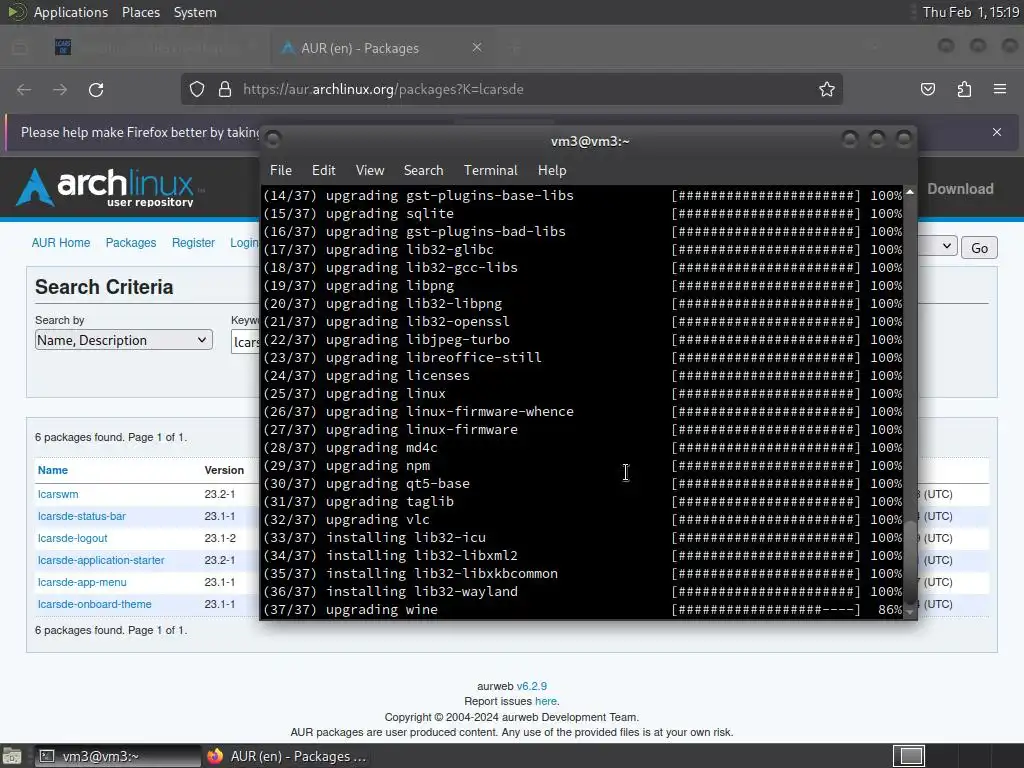1024x768 pixels.
Task: Click the Version column header
Action: tap(224, 470)
